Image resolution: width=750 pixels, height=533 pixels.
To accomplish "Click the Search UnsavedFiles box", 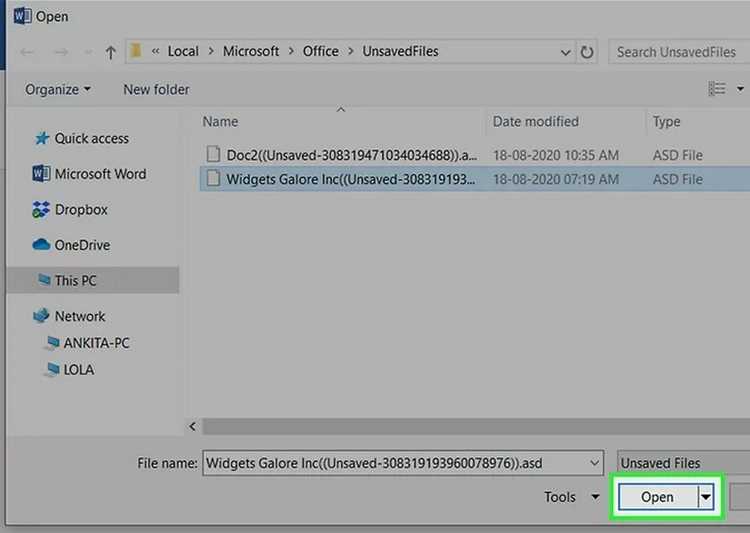I will click(679, 52).
